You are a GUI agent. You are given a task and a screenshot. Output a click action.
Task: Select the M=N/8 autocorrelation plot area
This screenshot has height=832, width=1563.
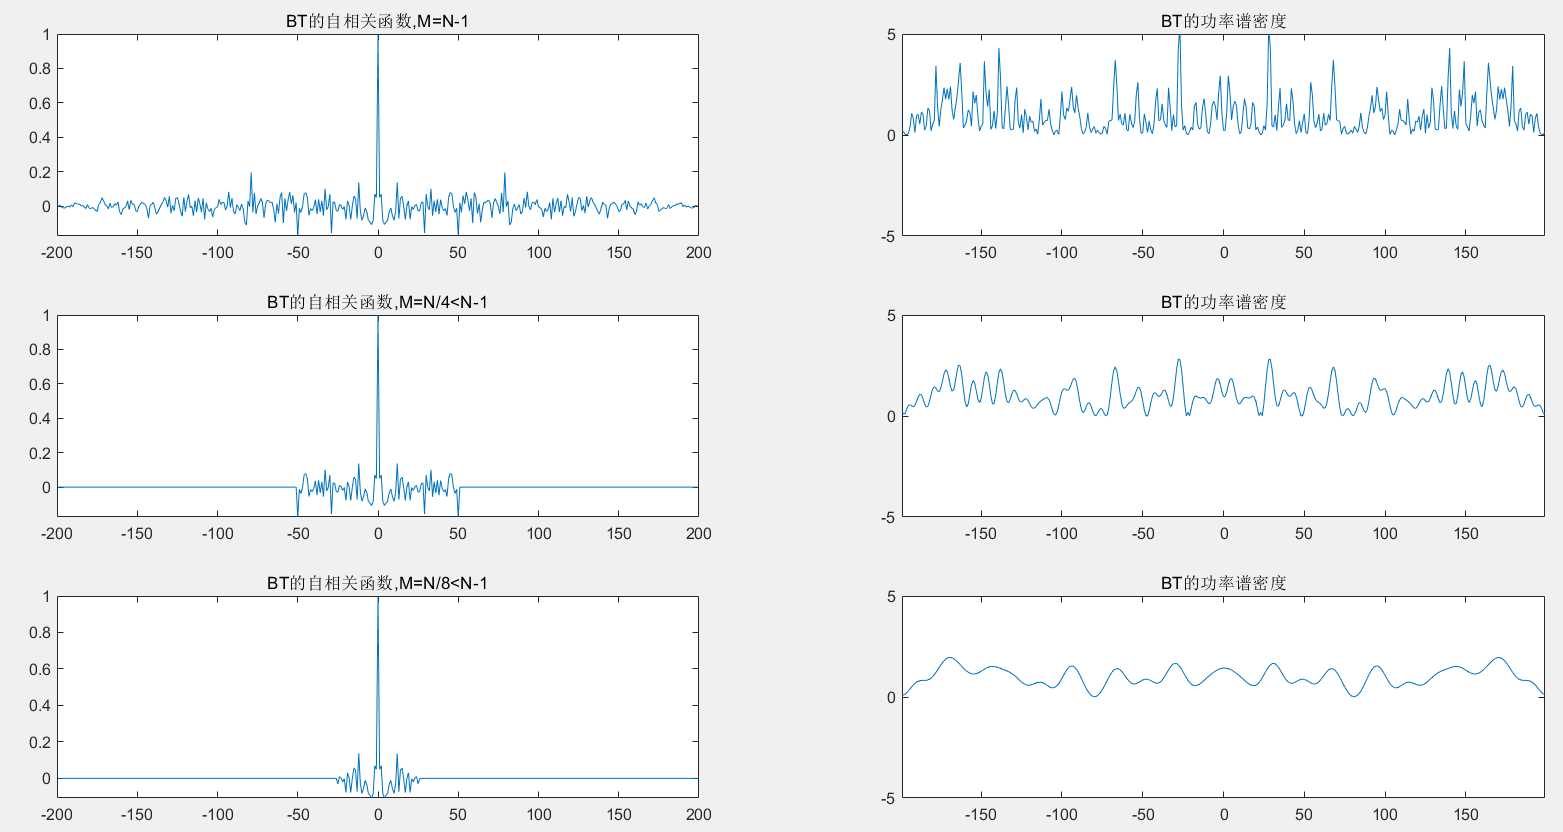tap(378, 697)
